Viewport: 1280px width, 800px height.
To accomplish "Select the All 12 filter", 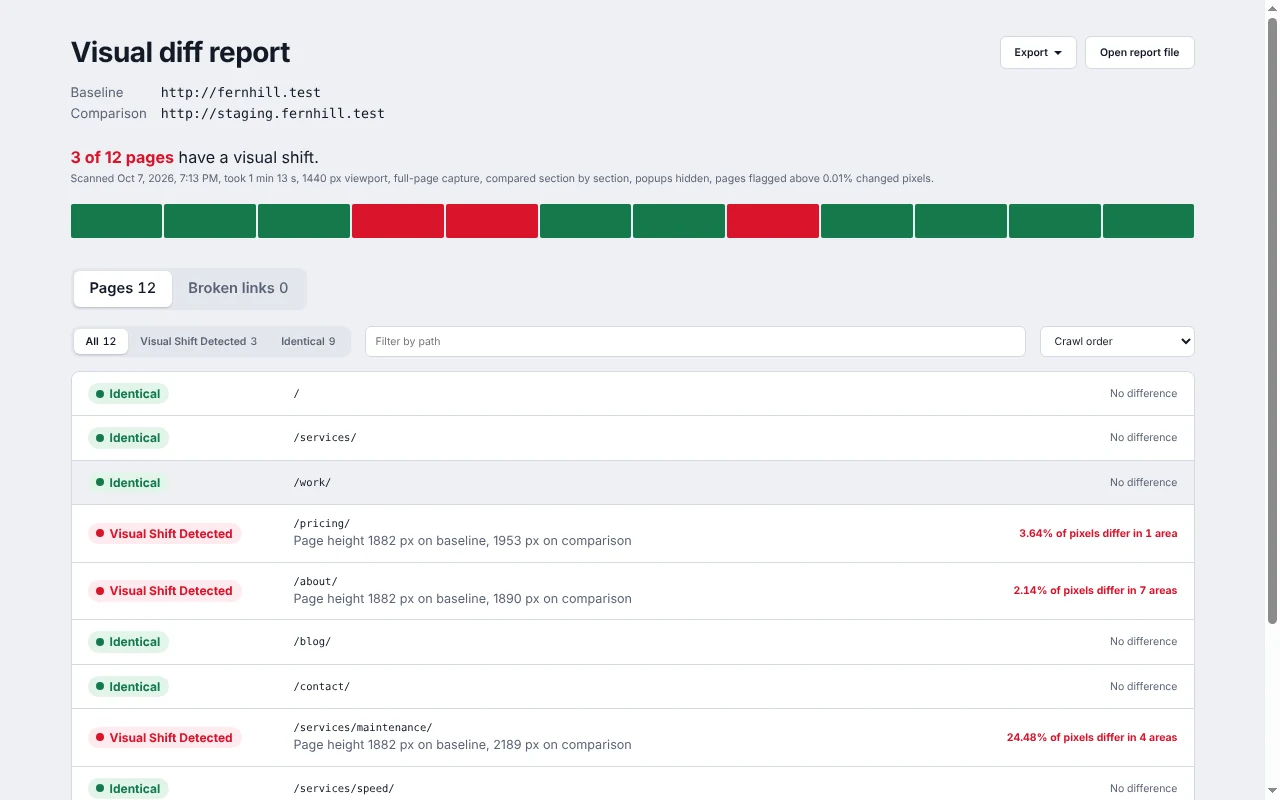I will pyautogui.click(x=101, y=341).
